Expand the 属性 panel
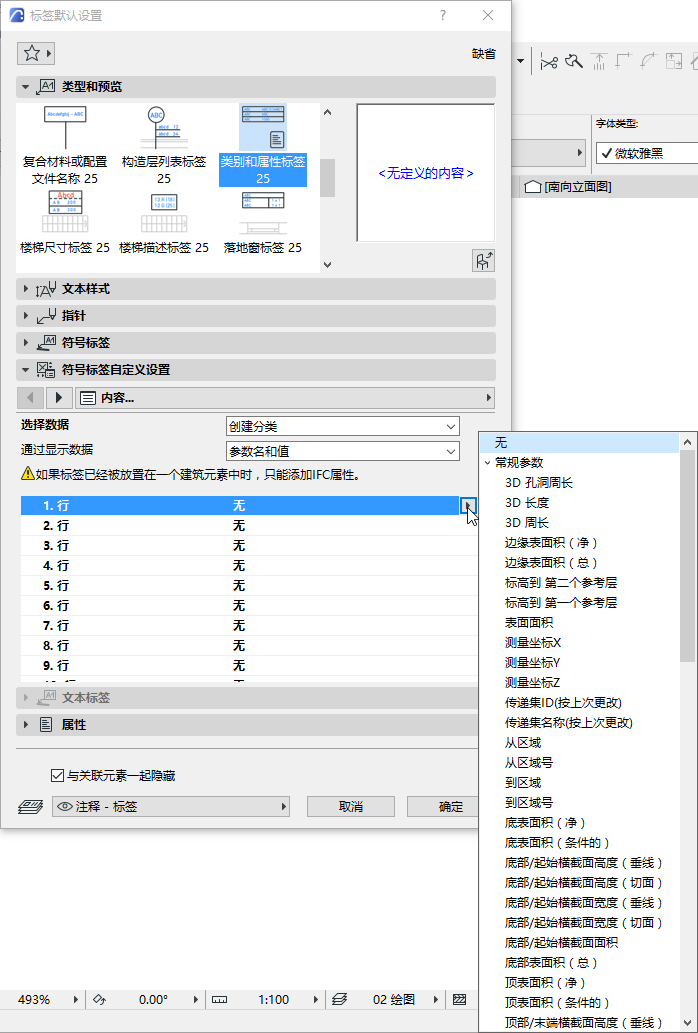 point(26,725)
